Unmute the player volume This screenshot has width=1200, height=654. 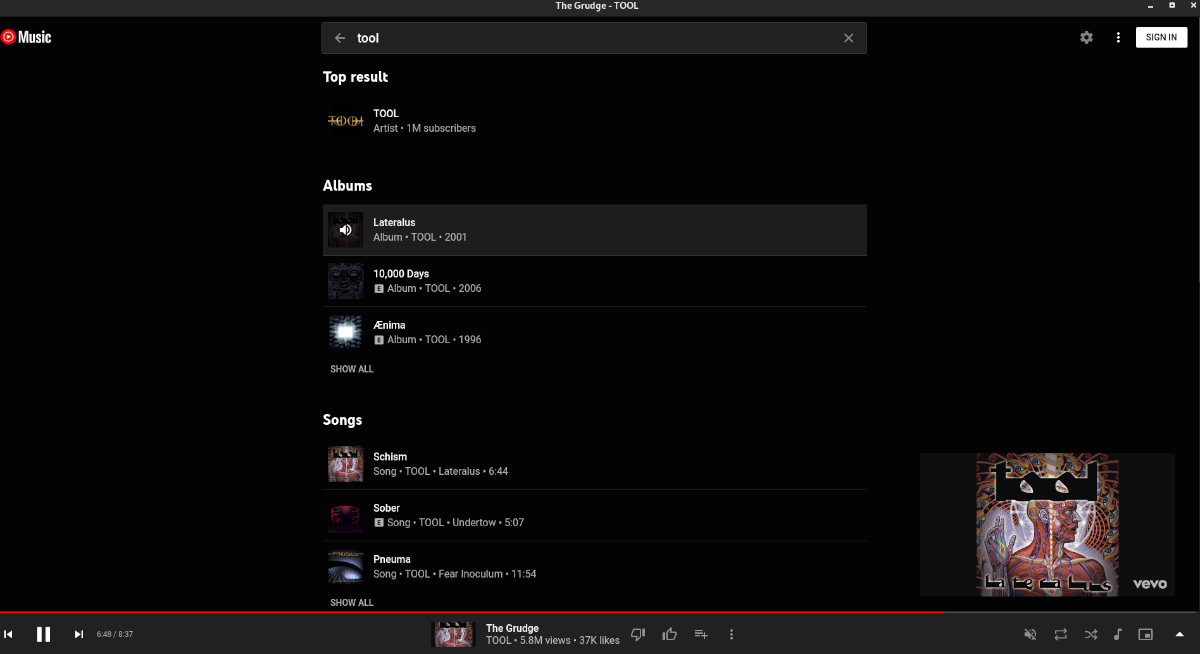1030,634
